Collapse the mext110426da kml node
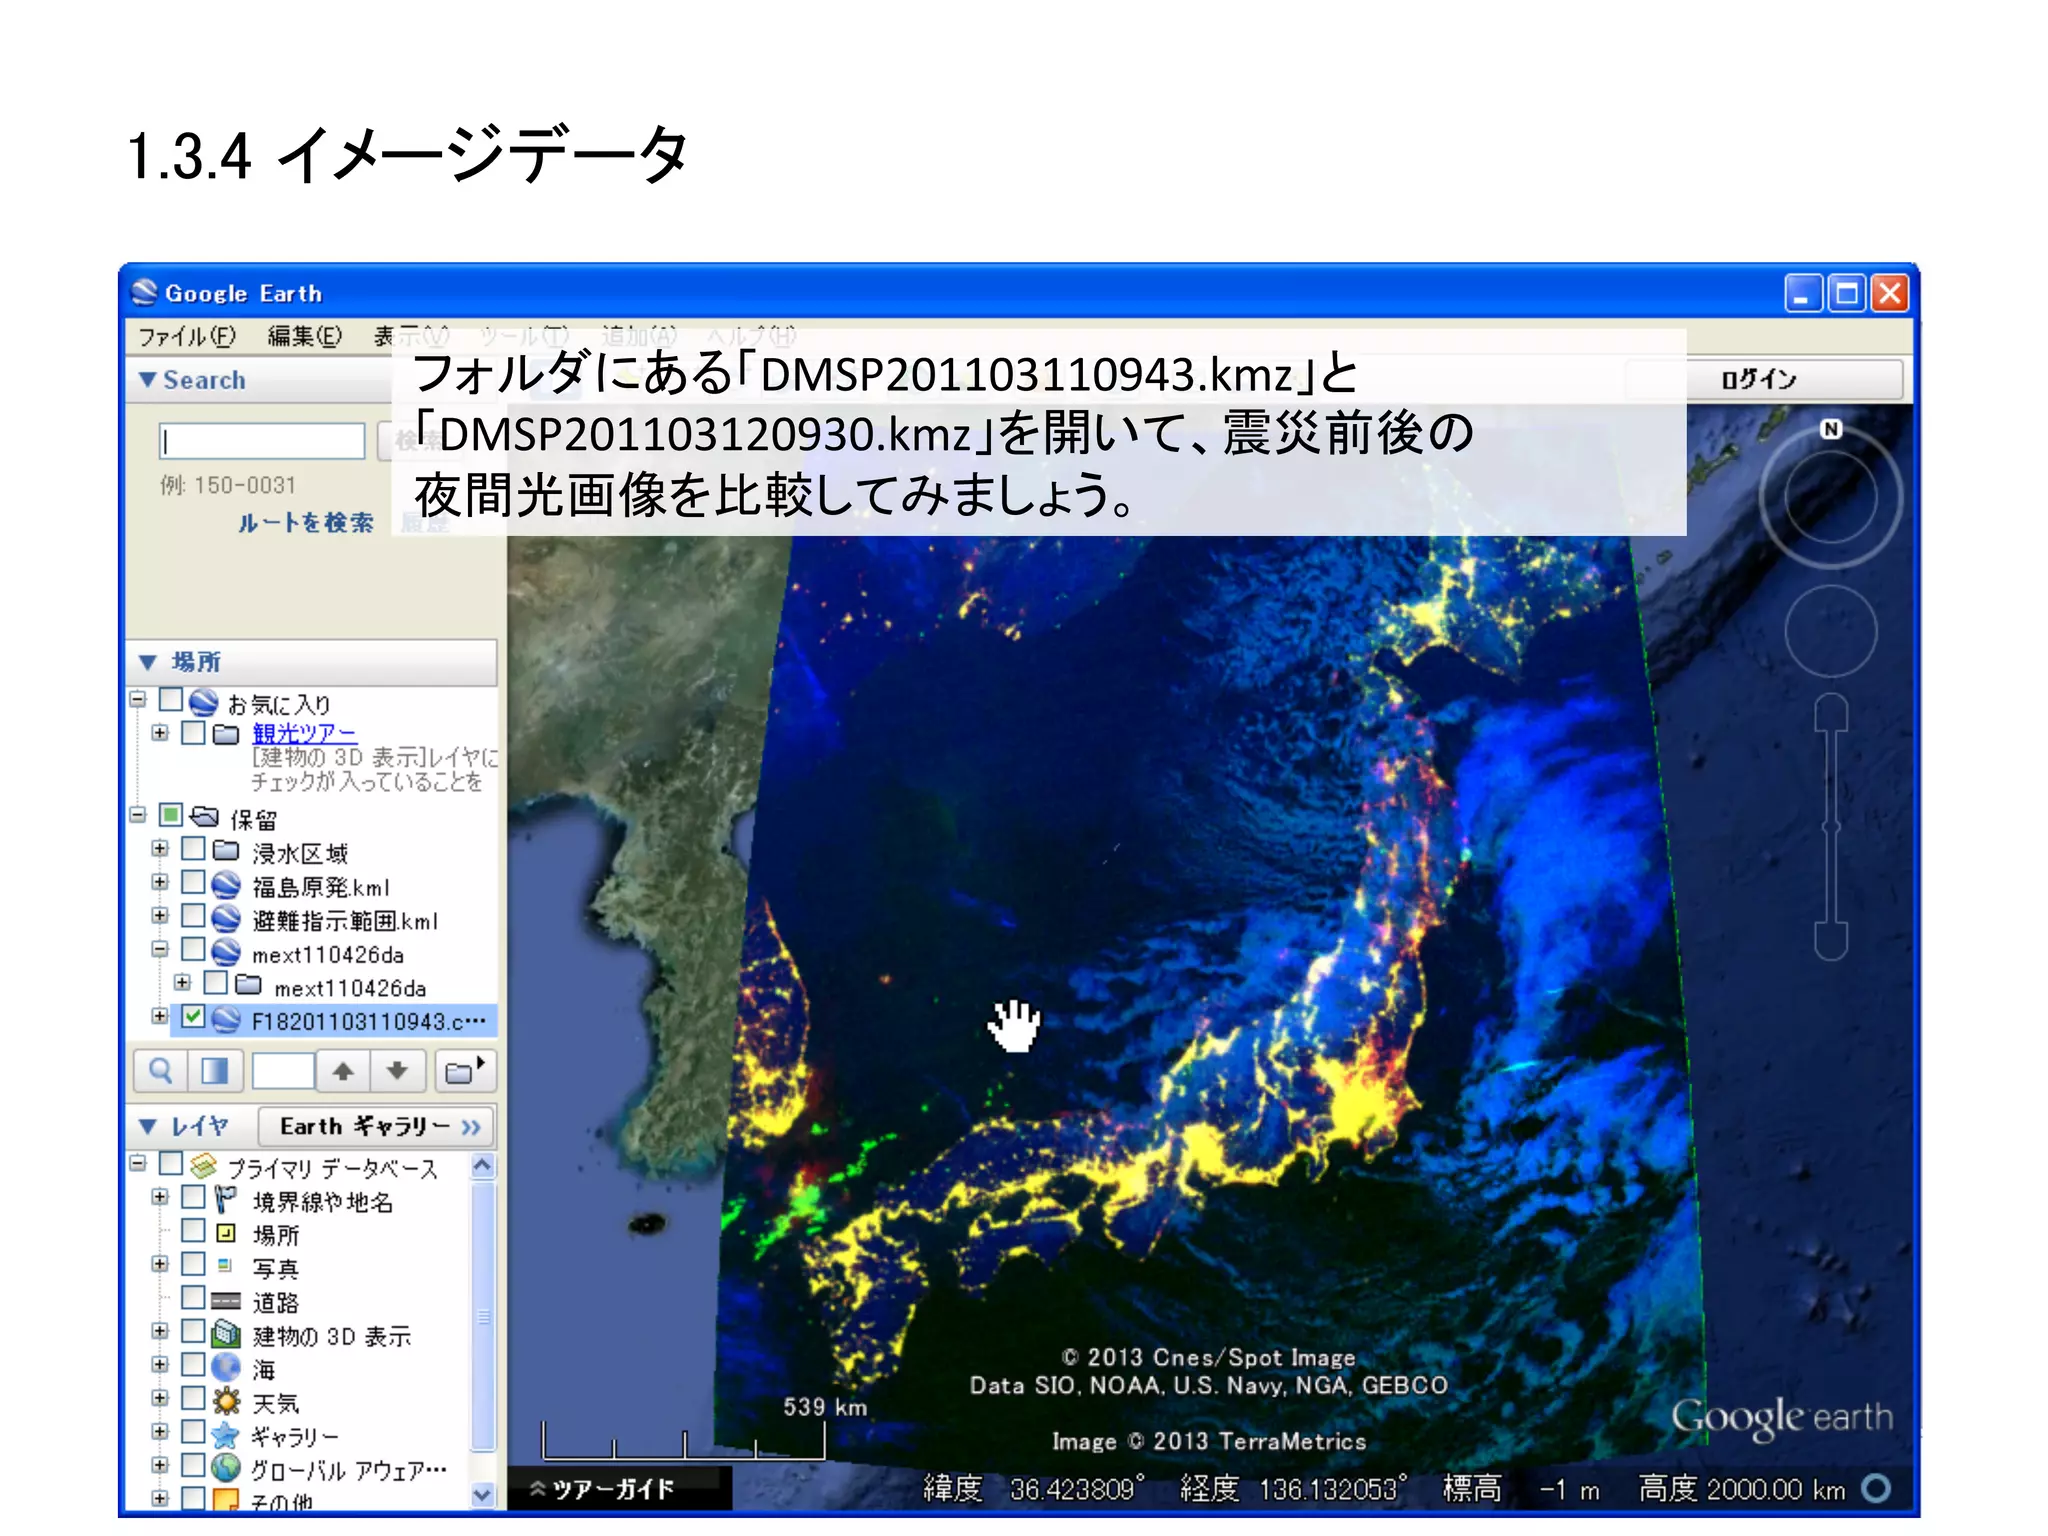The height and width of the screenshot is (1536, 2048). click(160, 949)
